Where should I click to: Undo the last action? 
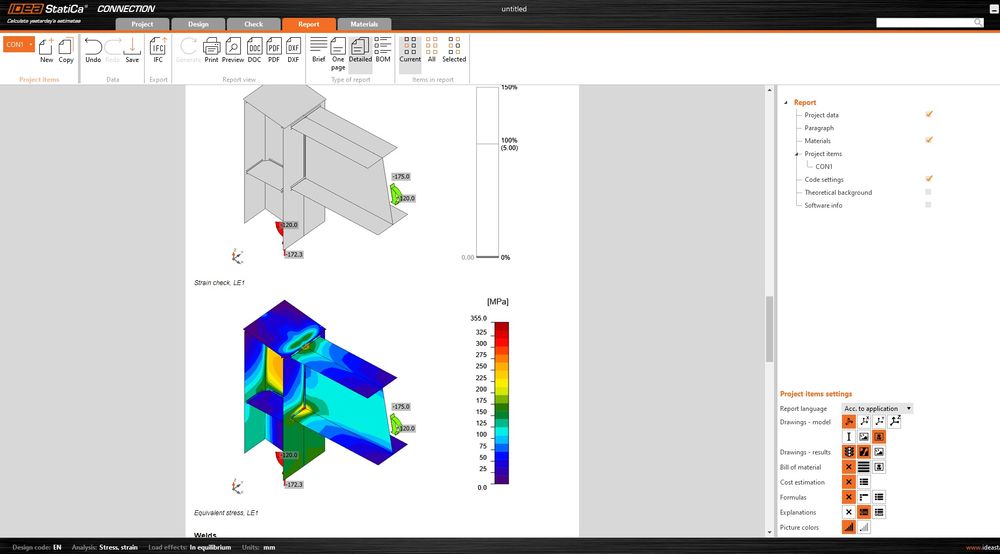93,50
